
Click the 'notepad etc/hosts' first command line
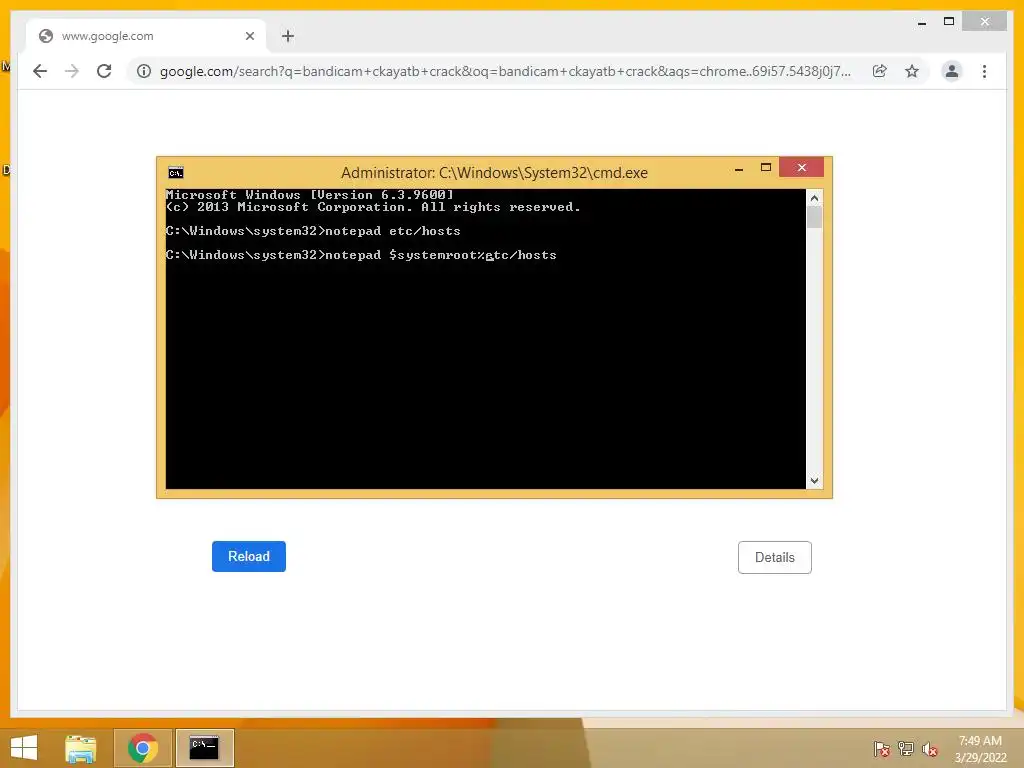(x=313, y=231)
